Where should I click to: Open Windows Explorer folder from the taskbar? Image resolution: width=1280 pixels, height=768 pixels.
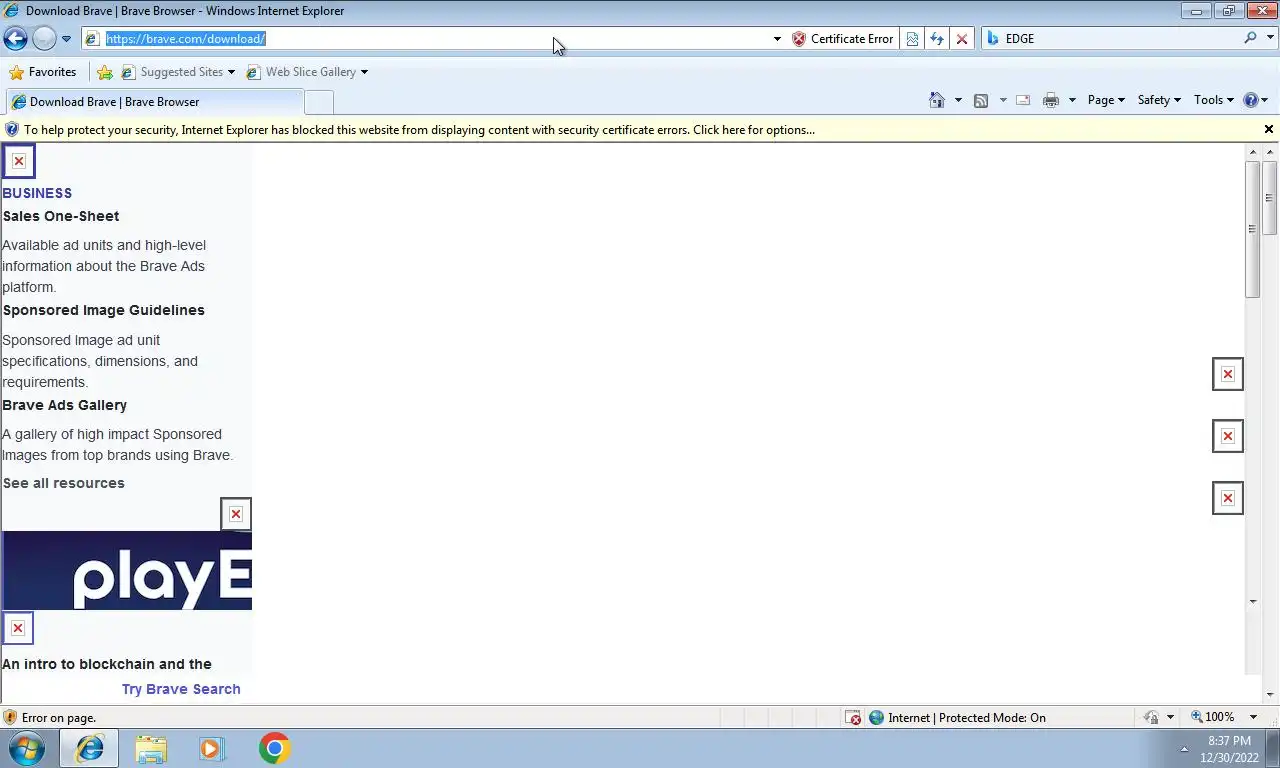point(151,748)
